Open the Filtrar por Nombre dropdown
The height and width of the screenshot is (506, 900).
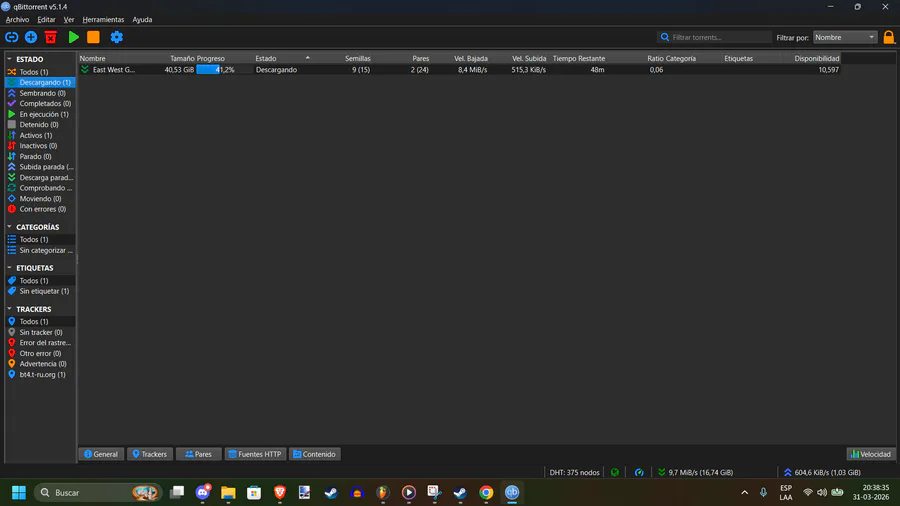[x=845, y=37]
